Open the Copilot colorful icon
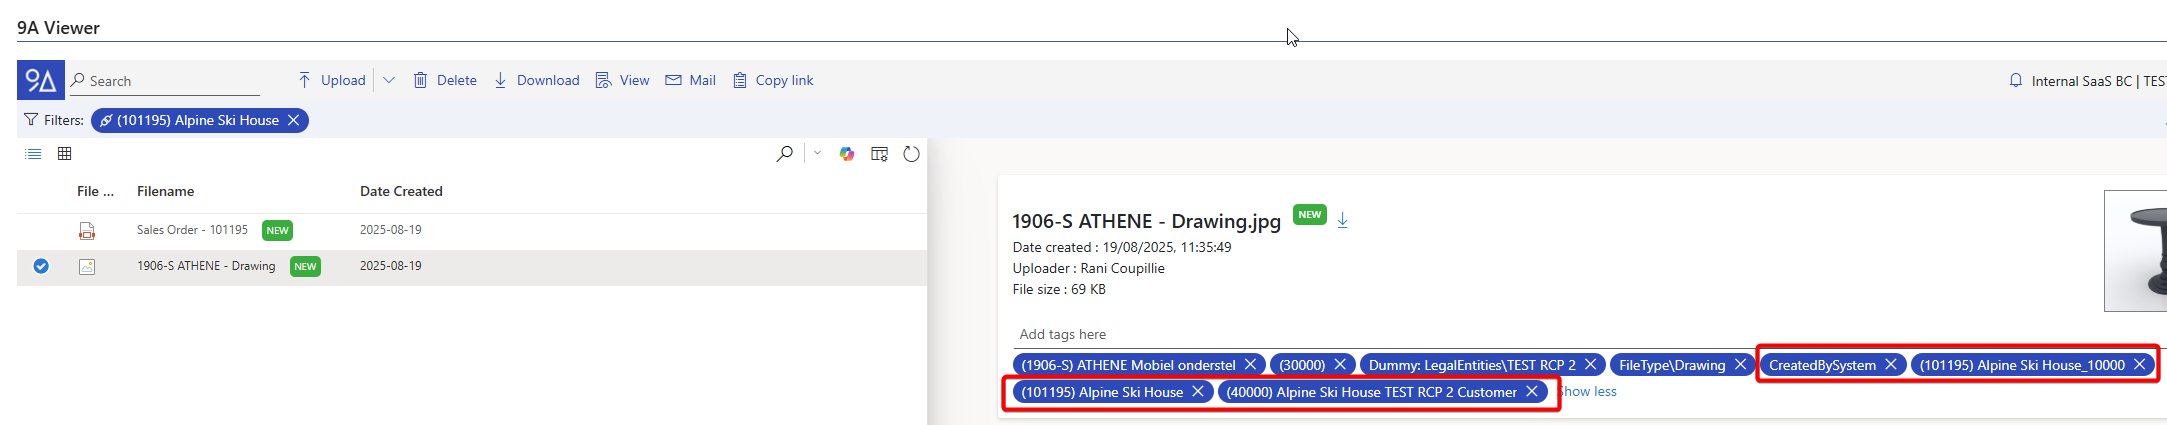 click(x=847, y=154)
